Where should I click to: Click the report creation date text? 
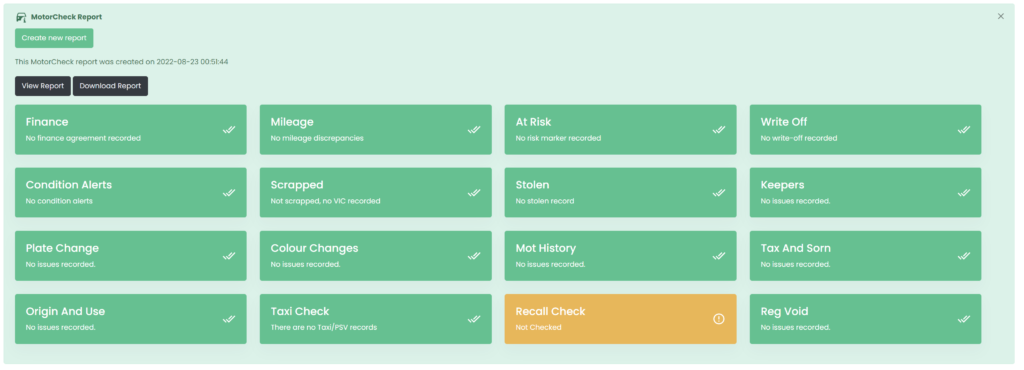point(121,62)
